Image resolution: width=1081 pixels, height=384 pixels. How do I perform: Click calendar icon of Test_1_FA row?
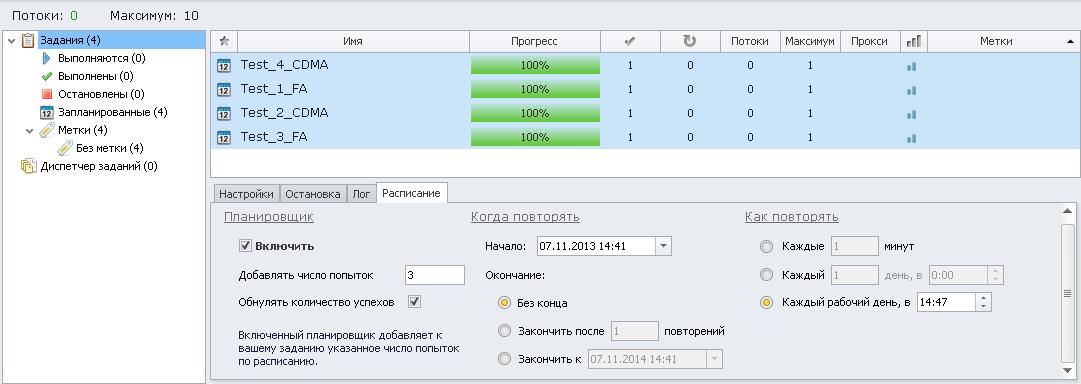tap(223, 89)
